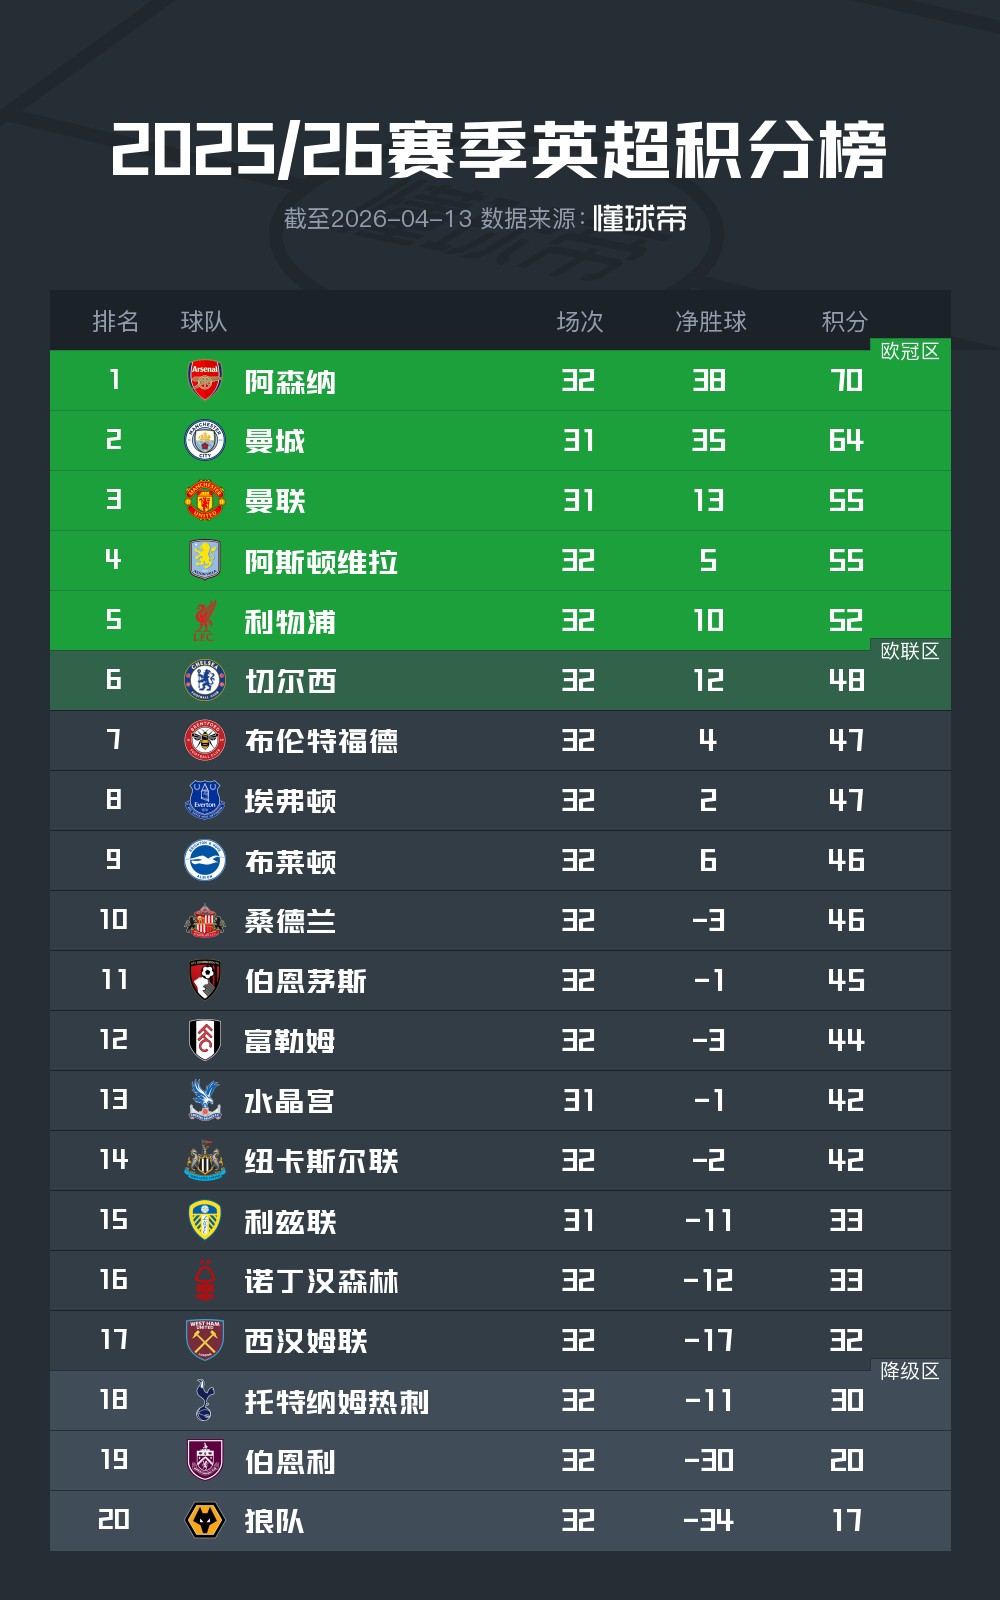Click the 欧冠区 zone label
This screenshot has width=1000, height=1600.
click(909, 351)
